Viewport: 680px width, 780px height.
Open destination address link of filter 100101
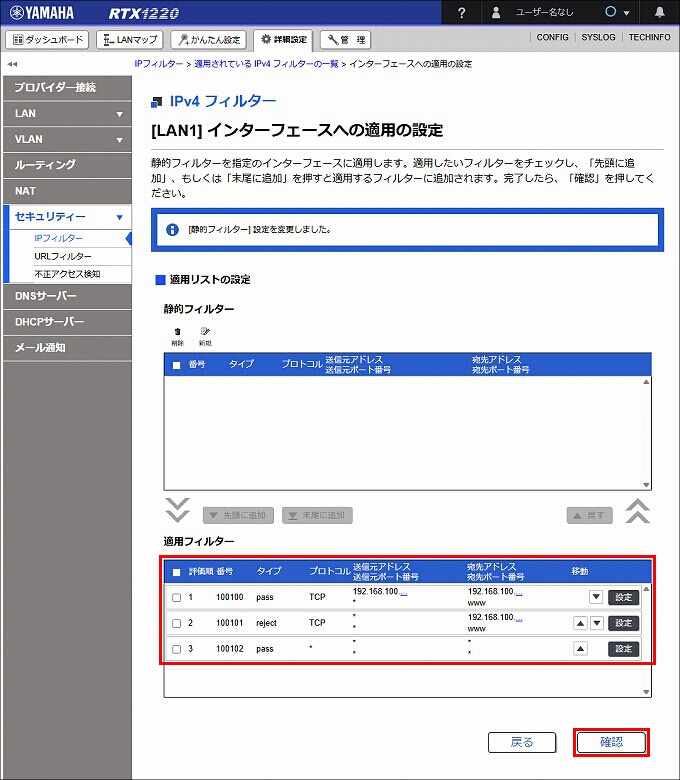point(518,618)
